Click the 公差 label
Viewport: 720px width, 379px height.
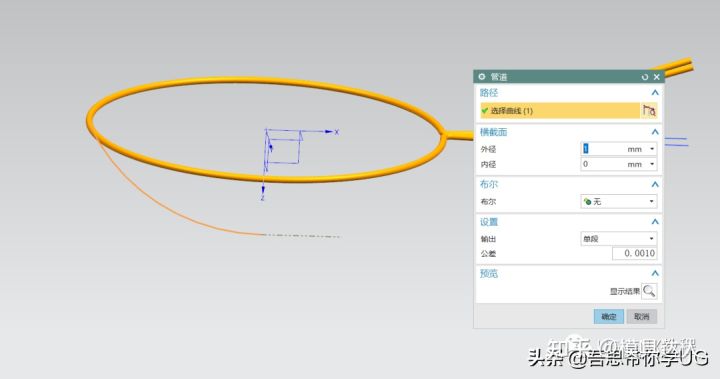[488, 254]
